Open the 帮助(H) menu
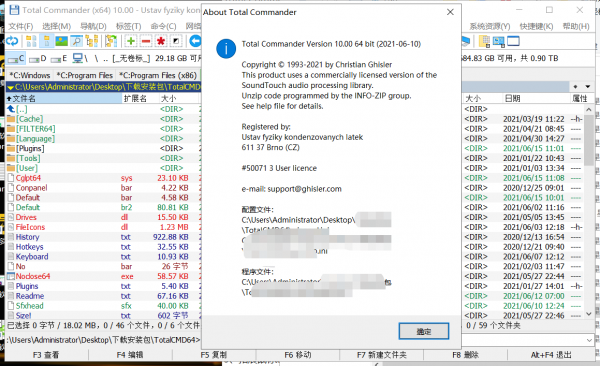This screenshot has width=600, height=366. [x=576, y=26]
